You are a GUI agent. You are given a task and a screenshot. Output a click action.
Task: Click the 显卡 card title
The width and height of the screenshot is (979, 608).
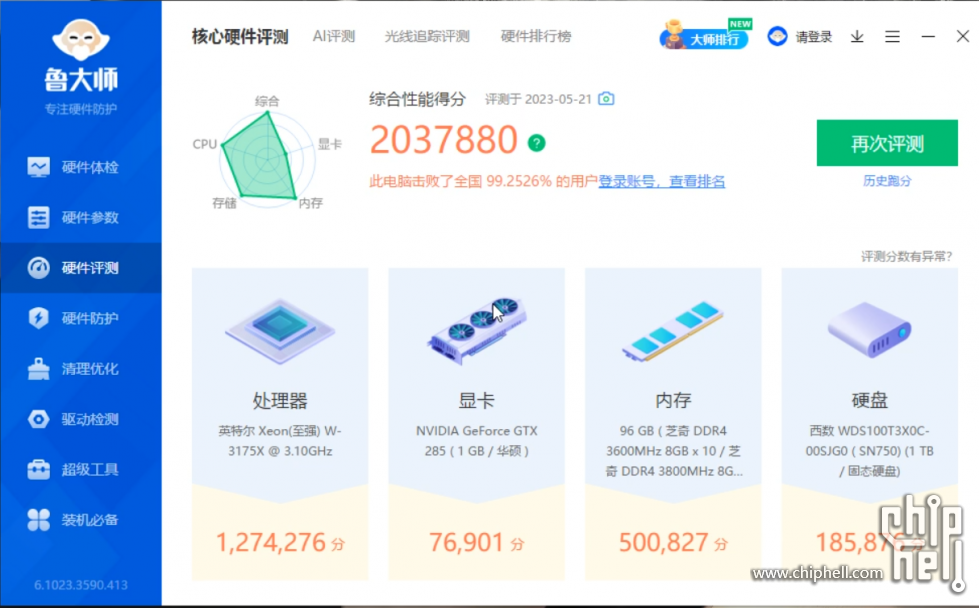tap(476, 400)
